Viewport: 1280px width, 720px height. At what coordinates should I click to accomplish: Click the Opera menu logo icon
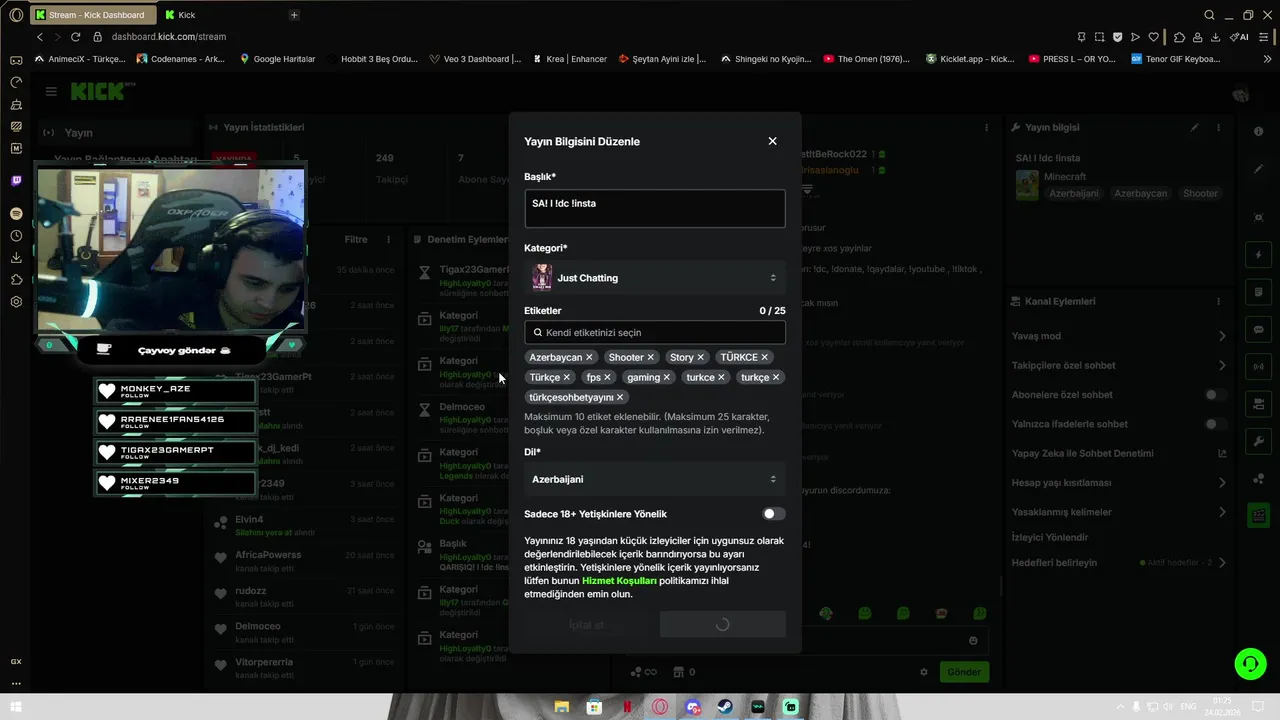16,15
